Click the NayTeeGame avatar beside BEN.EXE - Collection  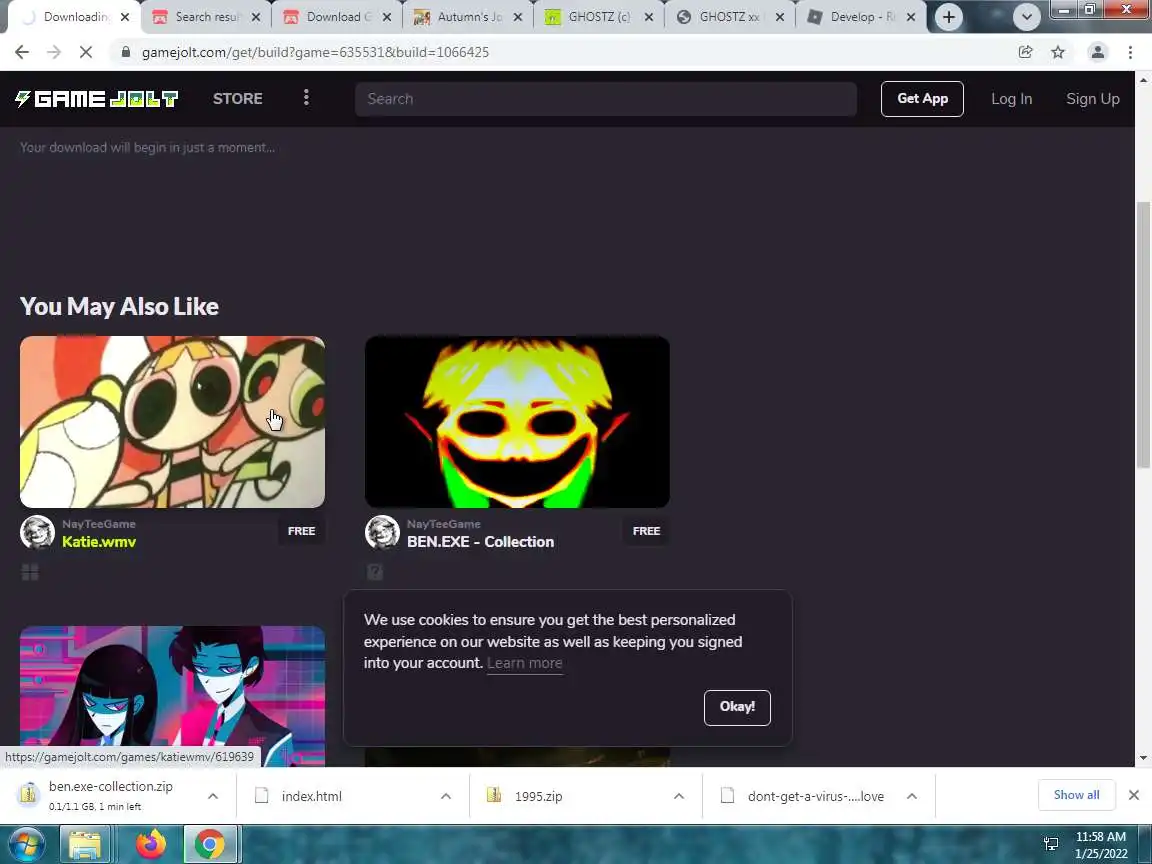tap(382, 533)
